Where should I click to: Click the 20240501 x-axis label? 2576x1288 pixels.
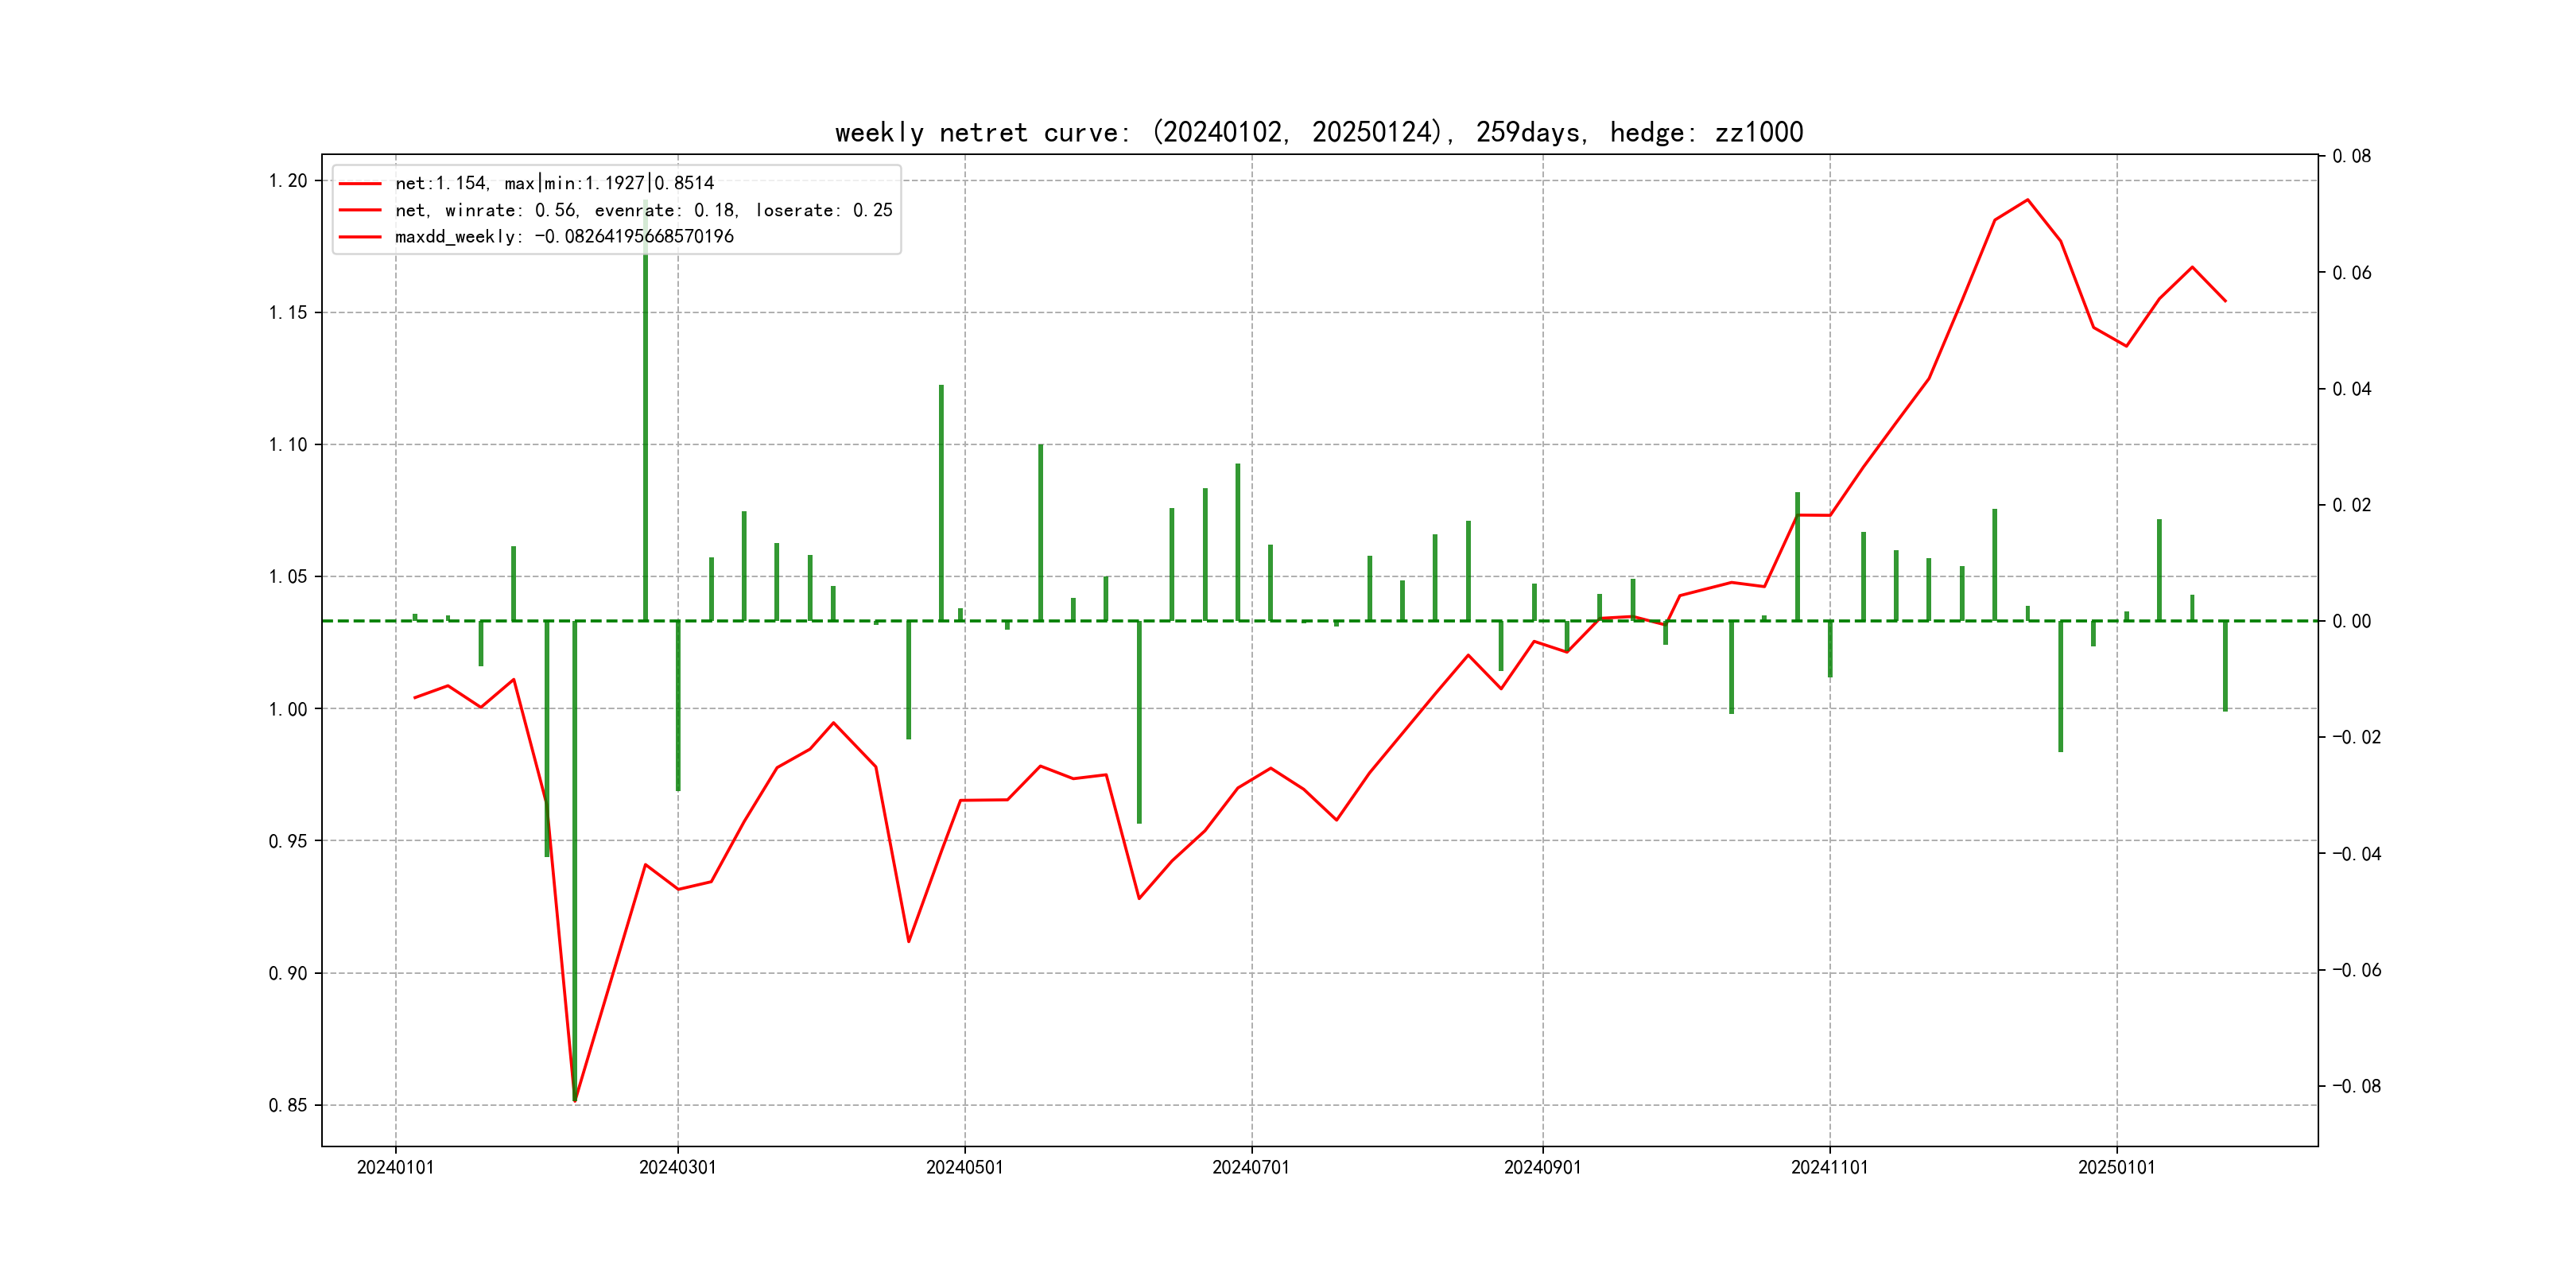964,1167
